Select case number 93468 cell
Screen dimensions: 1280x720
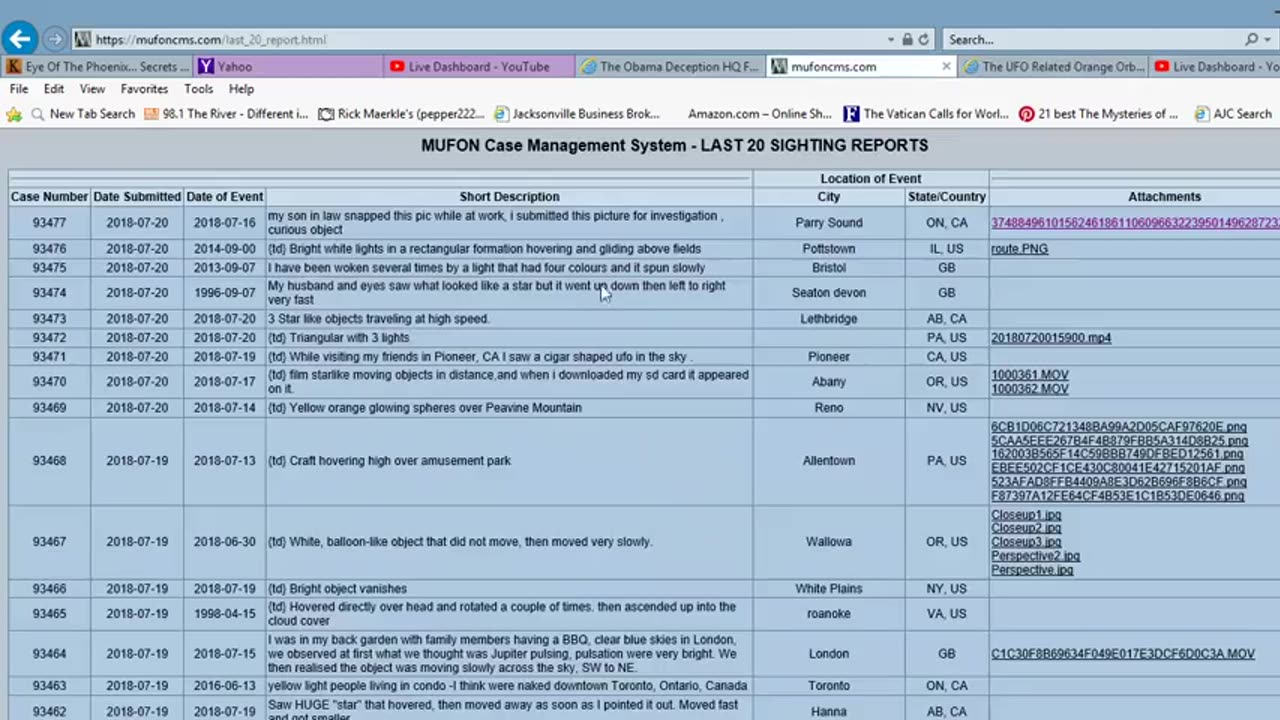click(49, 461)
